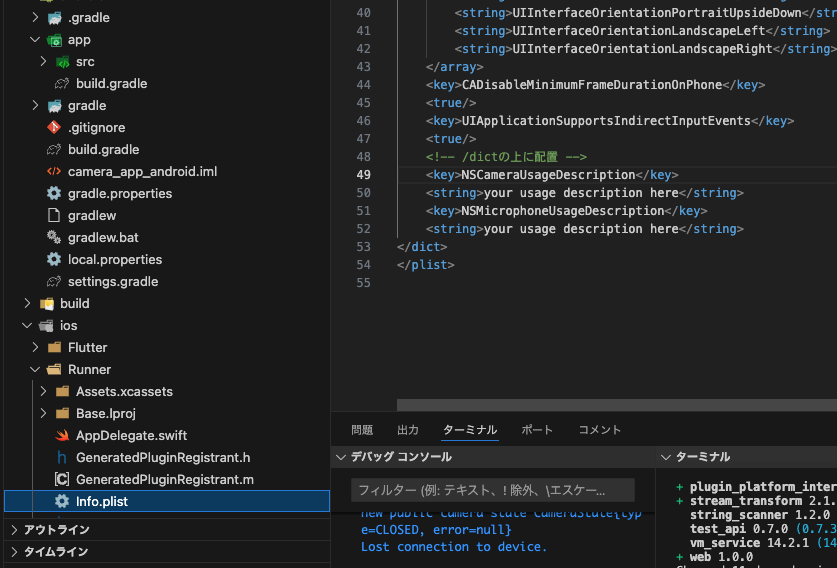Click the .gradle folder icon

(54, 18)
